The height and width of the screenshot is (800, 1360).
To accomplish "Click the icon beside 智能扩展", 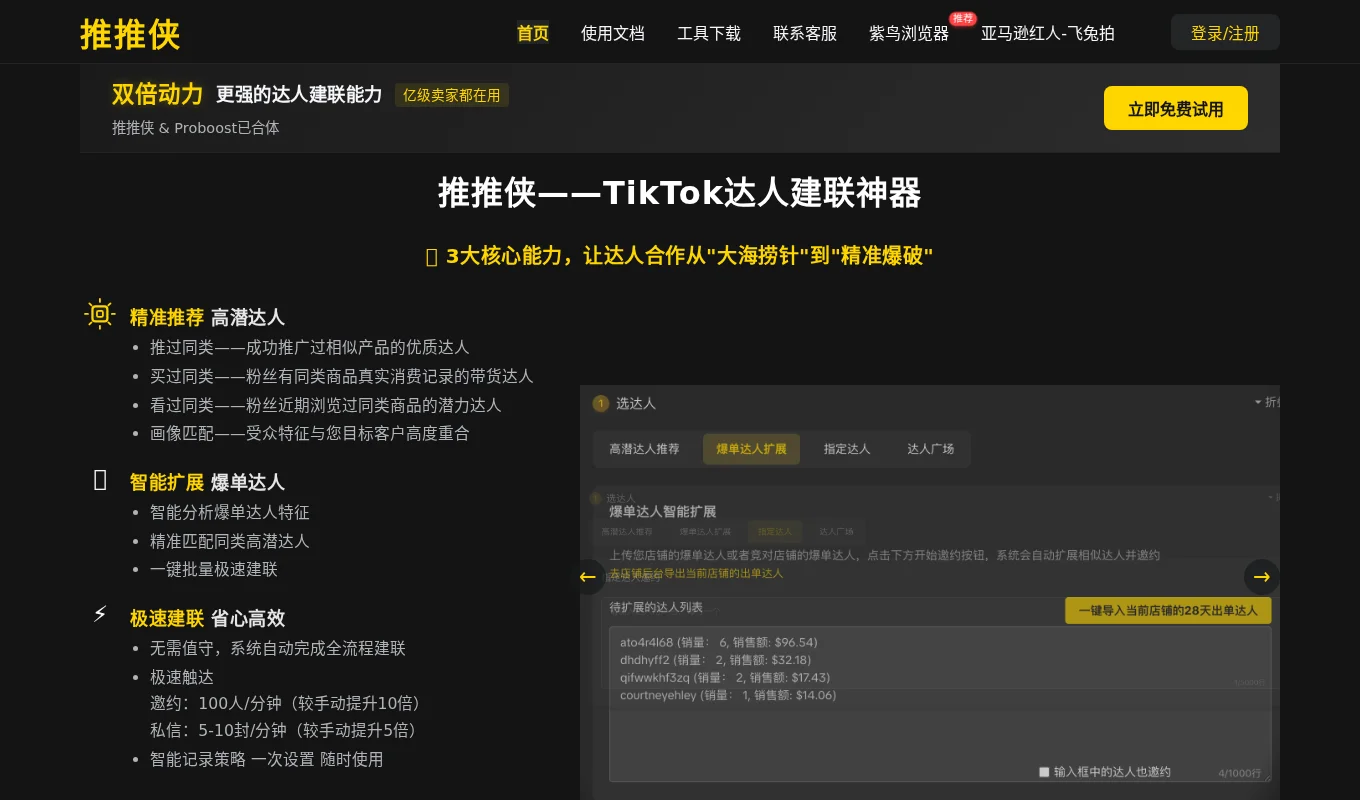I will tap(100, 479).
